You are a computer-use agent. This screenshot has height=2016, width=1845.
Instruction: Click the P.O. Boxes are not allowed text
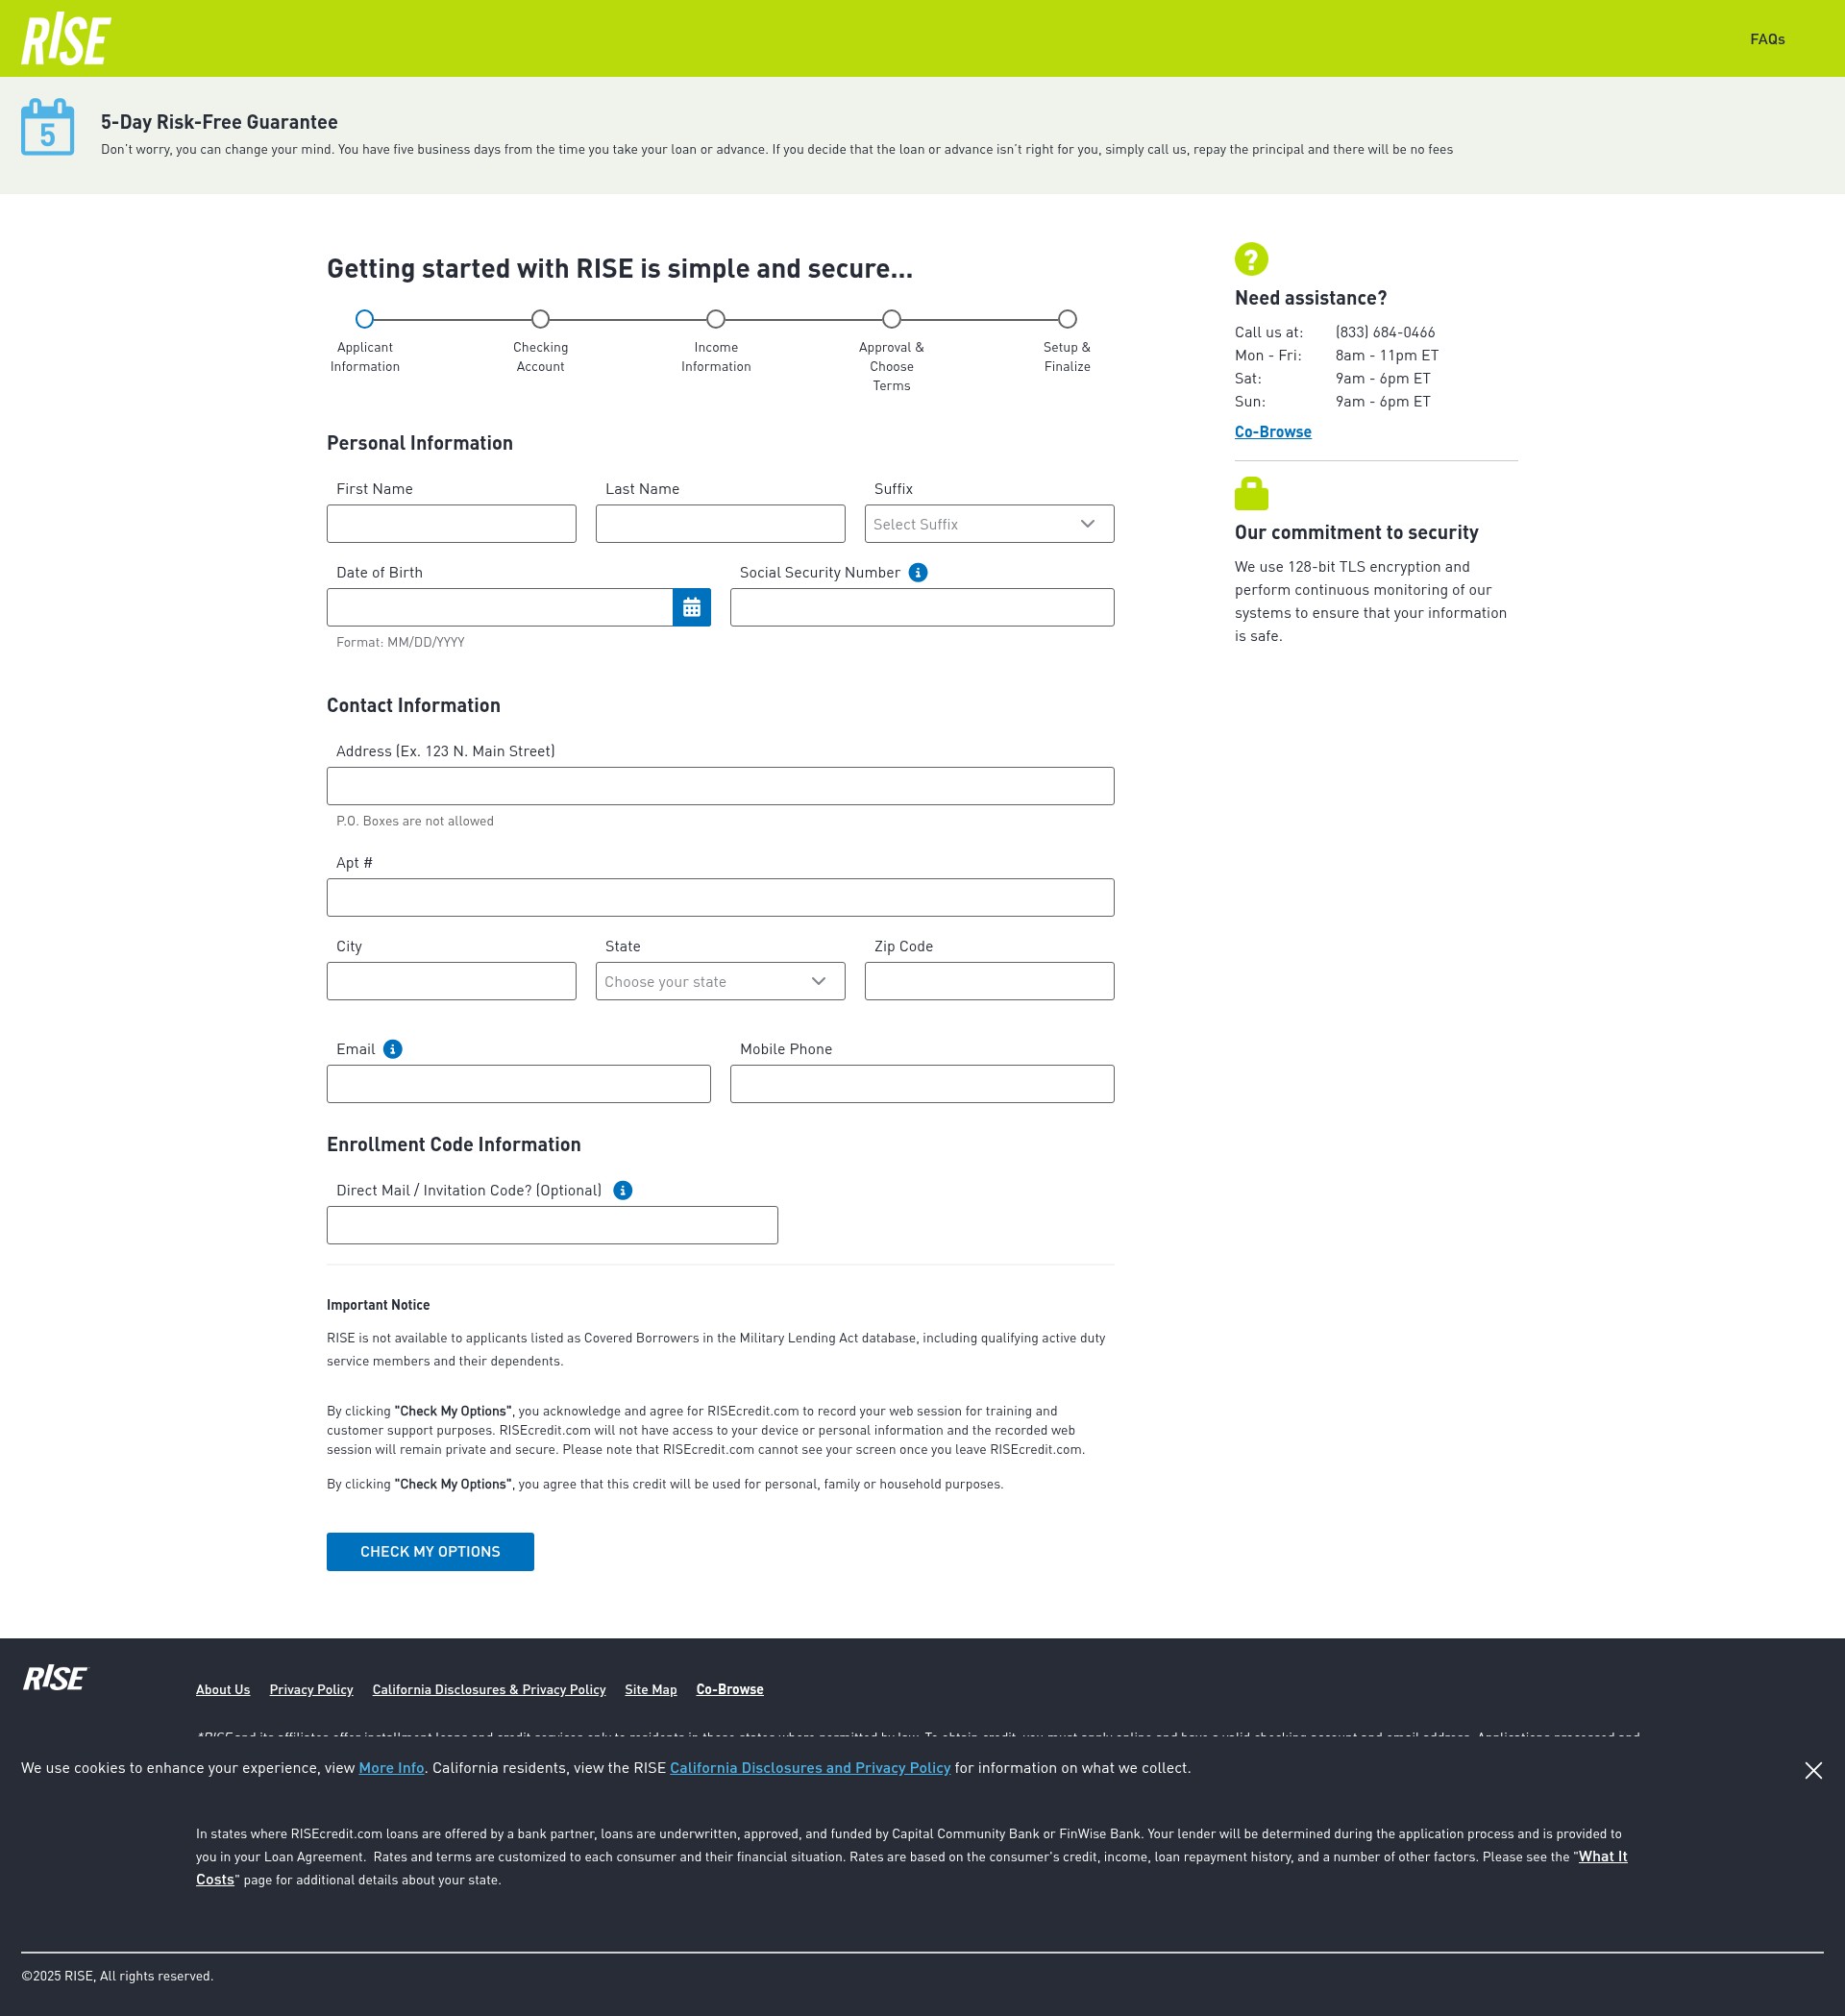pos(415,821)
